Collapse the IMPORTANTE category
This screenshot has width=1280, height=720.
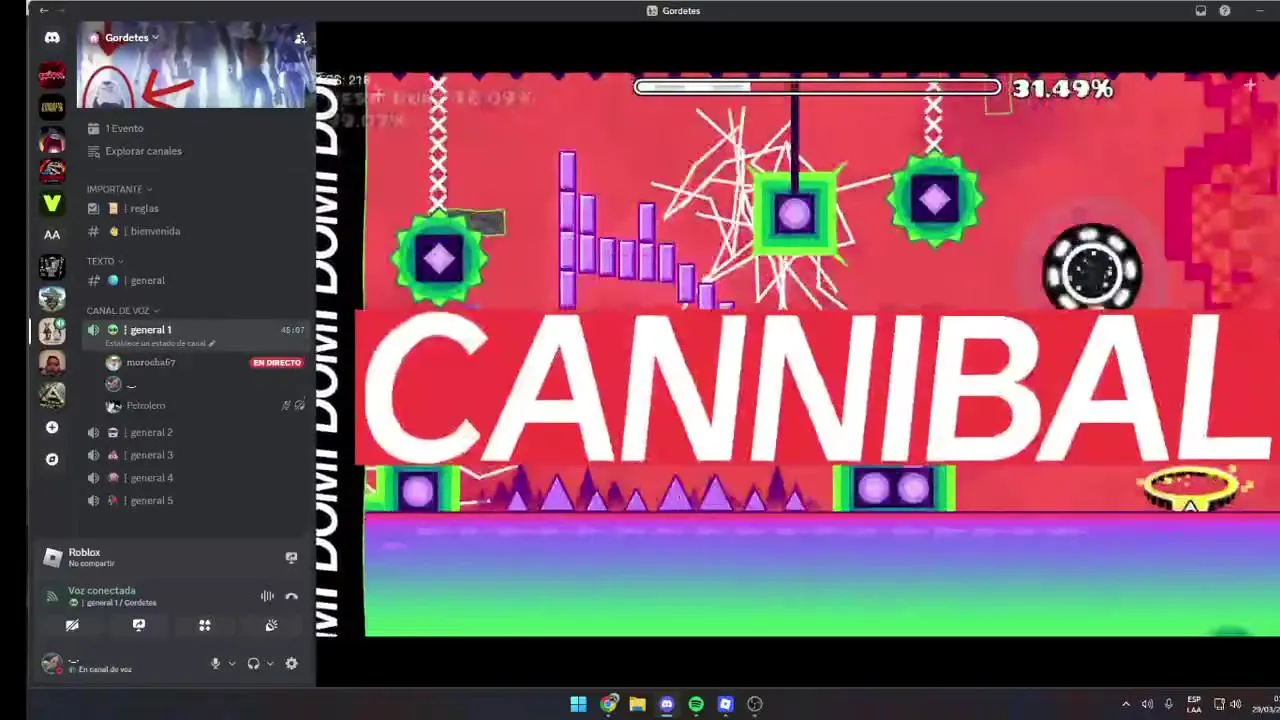point(119,189)
